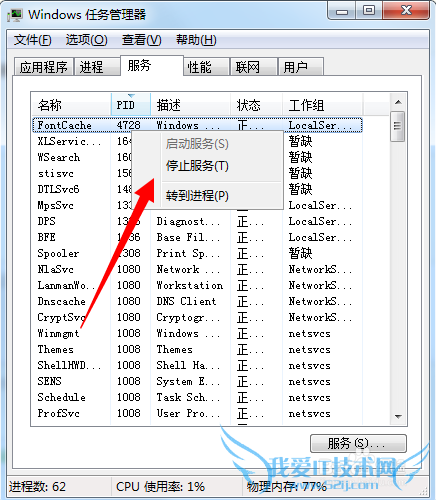Click the 服务(S)... button
Screen dimensions: 436x500
[358, 443]
